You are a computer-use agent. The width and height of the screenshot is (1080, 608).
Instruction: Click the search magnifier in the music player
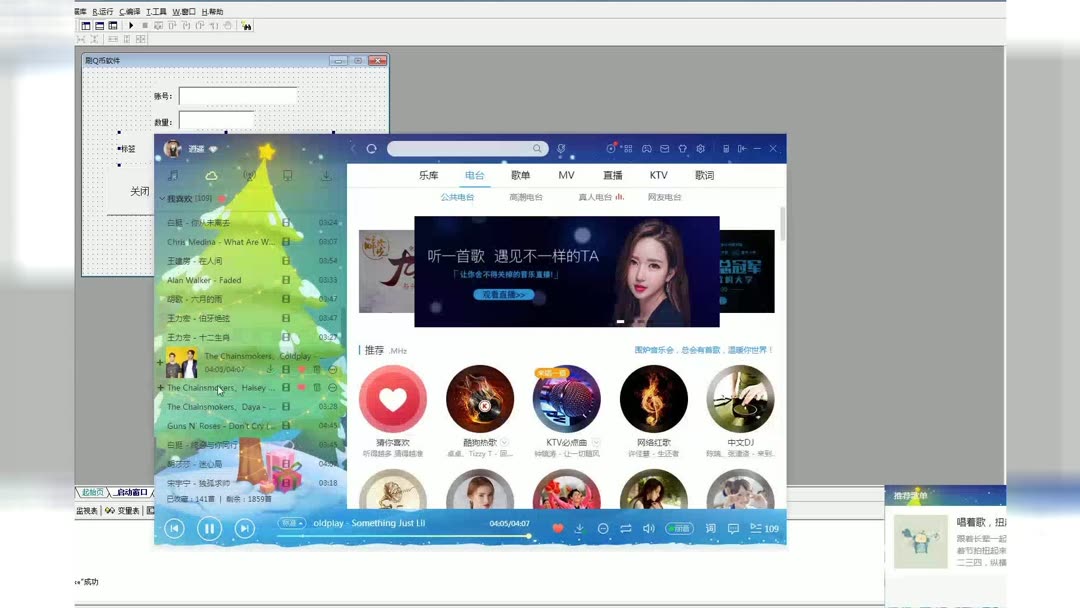coord(537,148)
